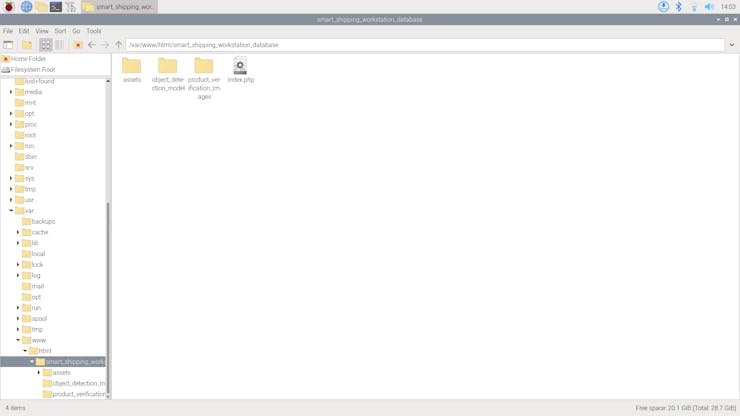Select the root folder in tree
Viewport: 740px width, 416px height.
coord(26,135)
